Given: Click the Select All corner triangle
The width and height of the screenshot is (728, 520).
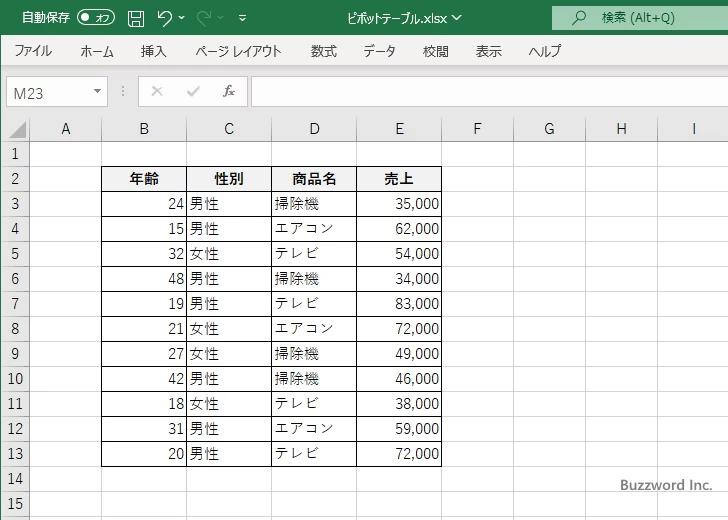Looking at the screenshot, I should tap(16, 129).
